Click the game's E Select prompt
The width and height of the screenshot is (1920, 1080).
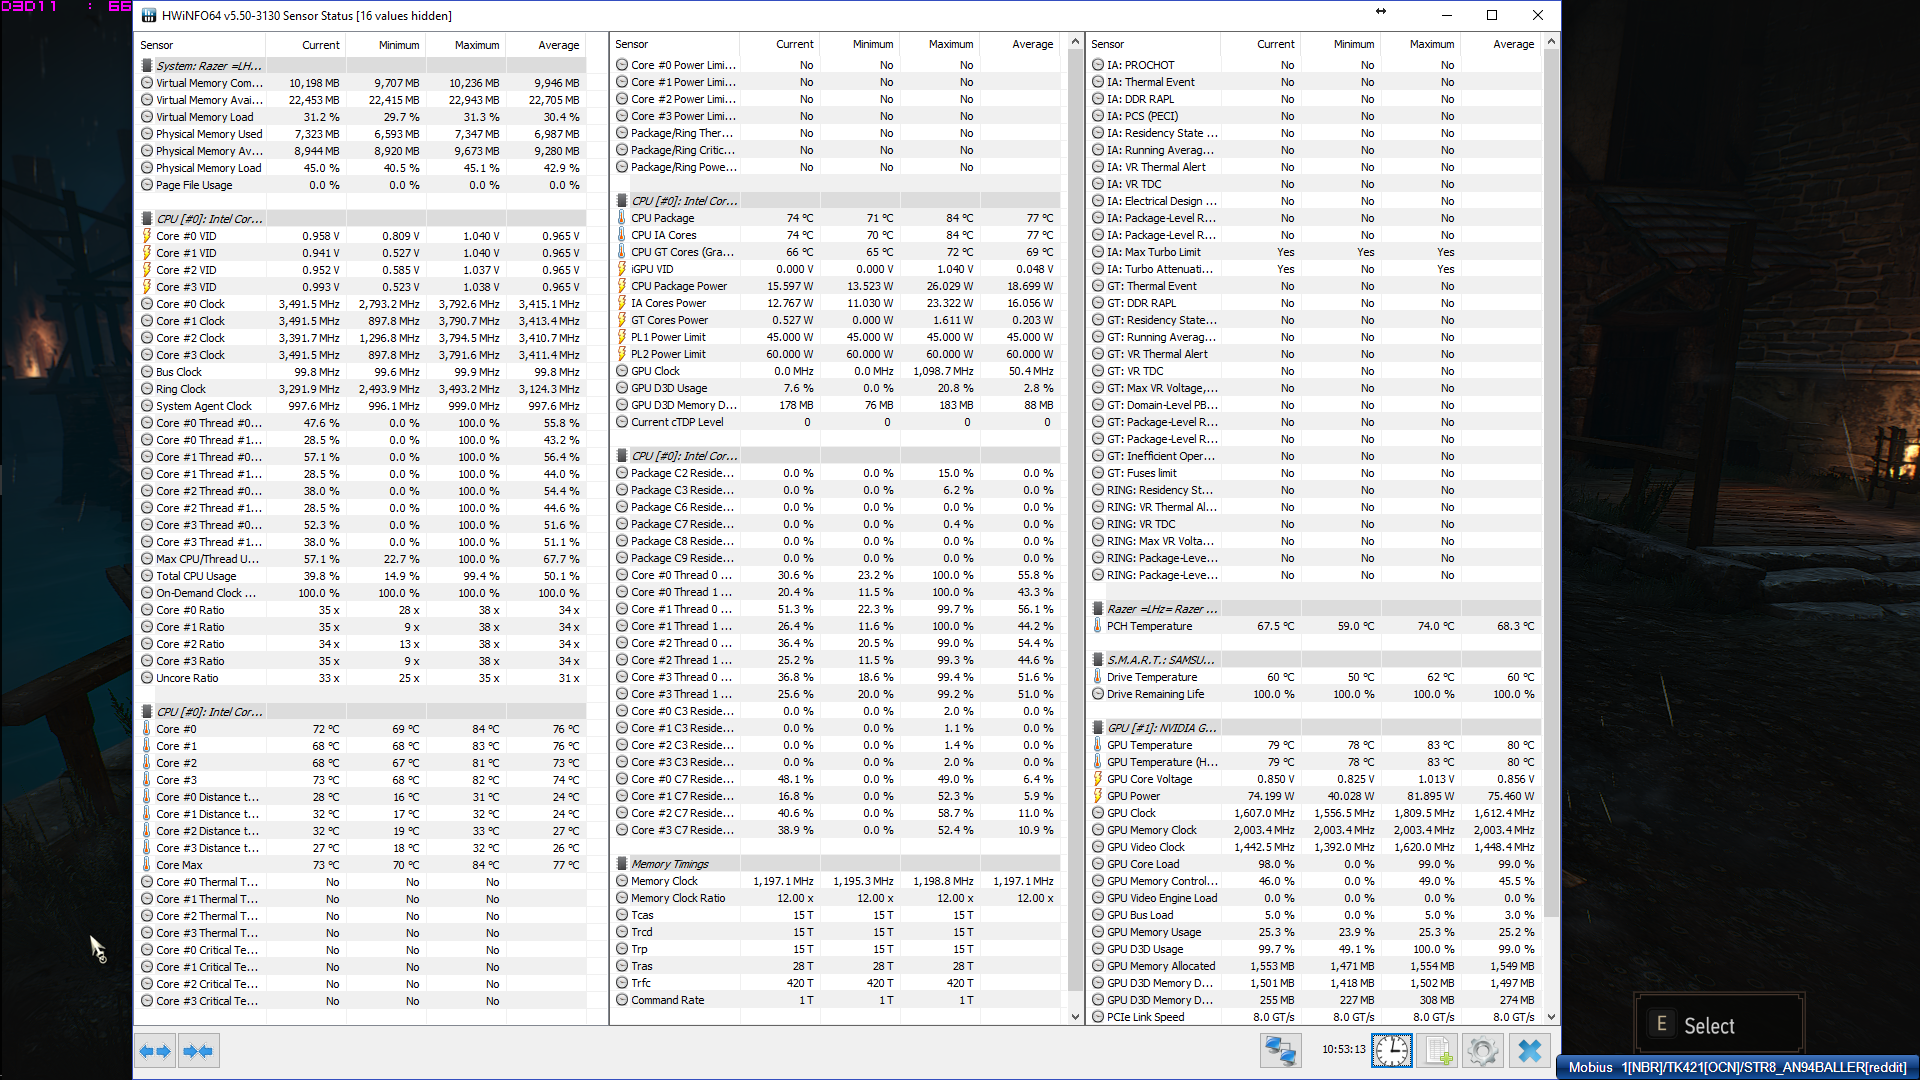[1718, 1025]
